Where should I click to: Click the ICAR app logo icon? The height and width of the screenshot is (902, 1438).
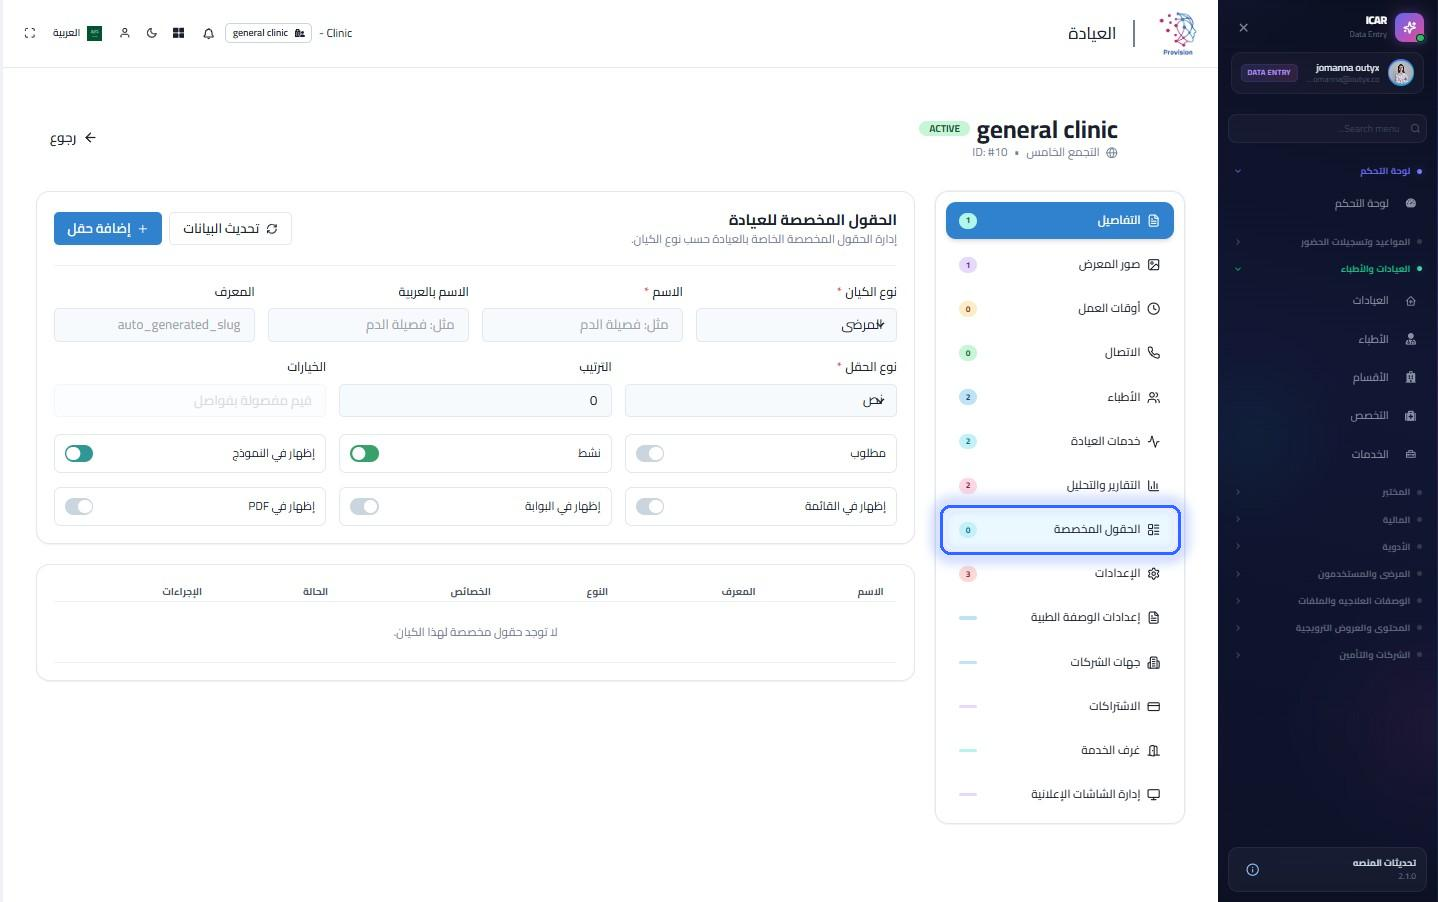coord(1409,27)
